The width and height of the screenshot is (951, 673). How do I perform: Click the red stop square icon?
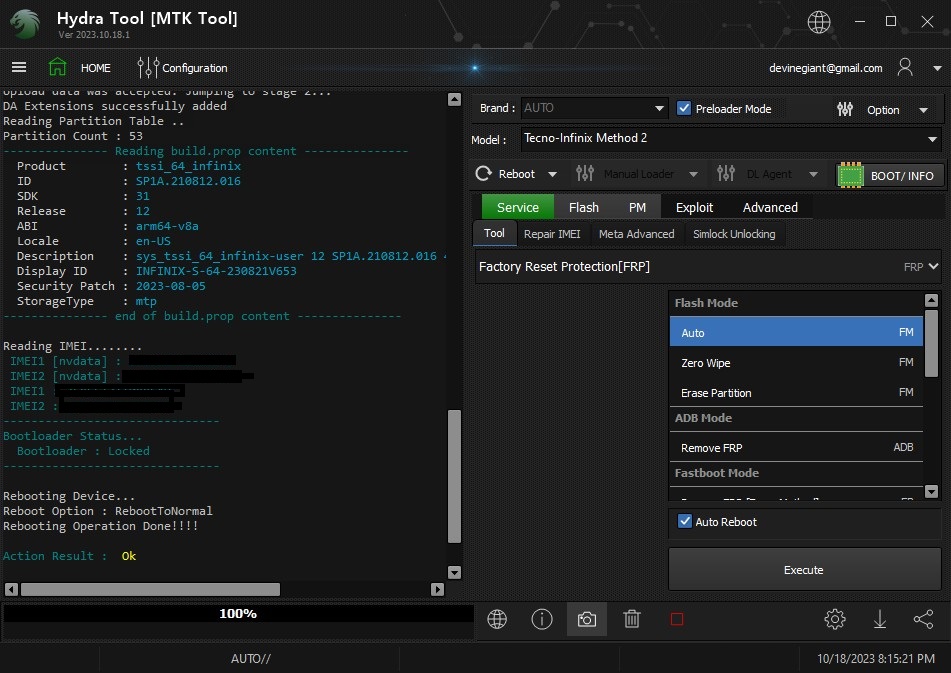click(x=677, y=619)
